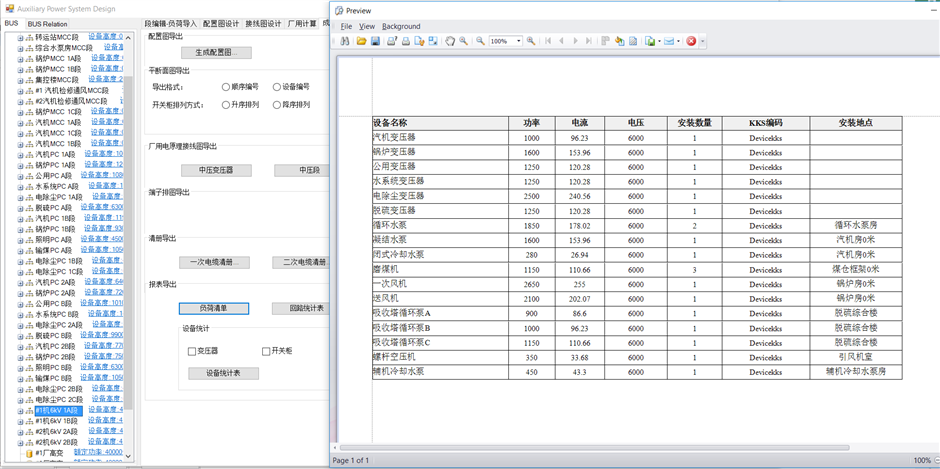The height and width of the screenshot is (469, 940).
Task: Select the 升序排列 radio button
Action: [226, 105]
